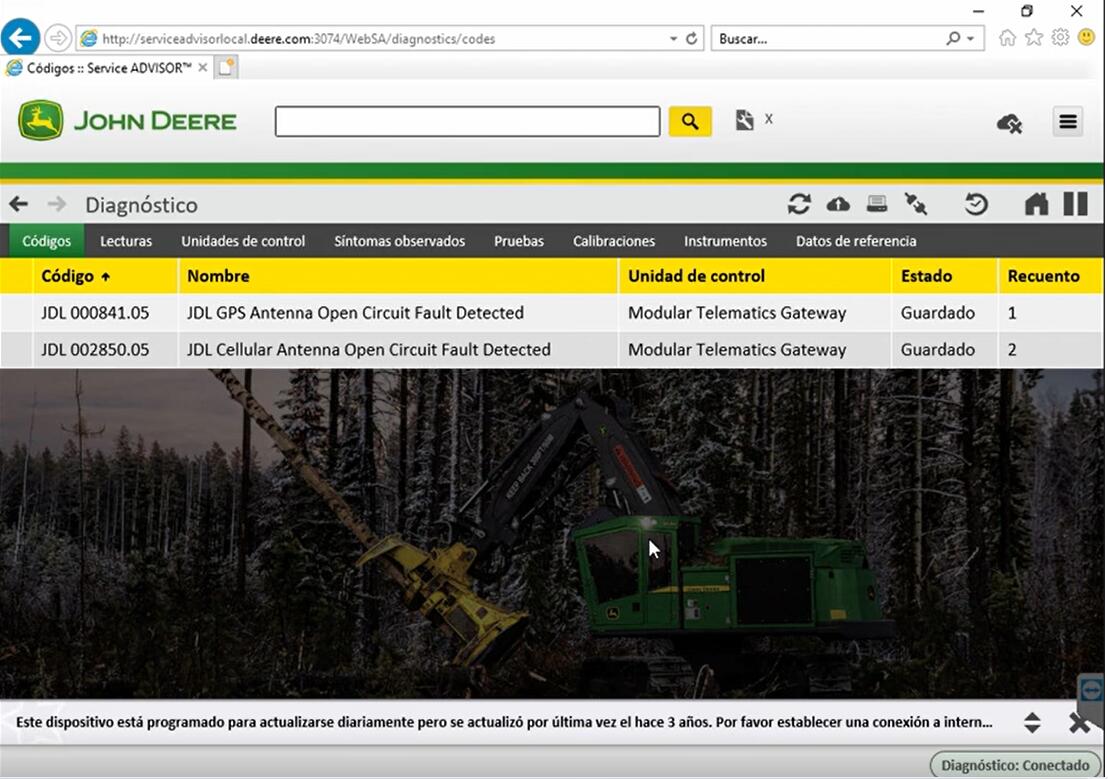
Task: Open the browser home icon
Action: click(1007, 37)
